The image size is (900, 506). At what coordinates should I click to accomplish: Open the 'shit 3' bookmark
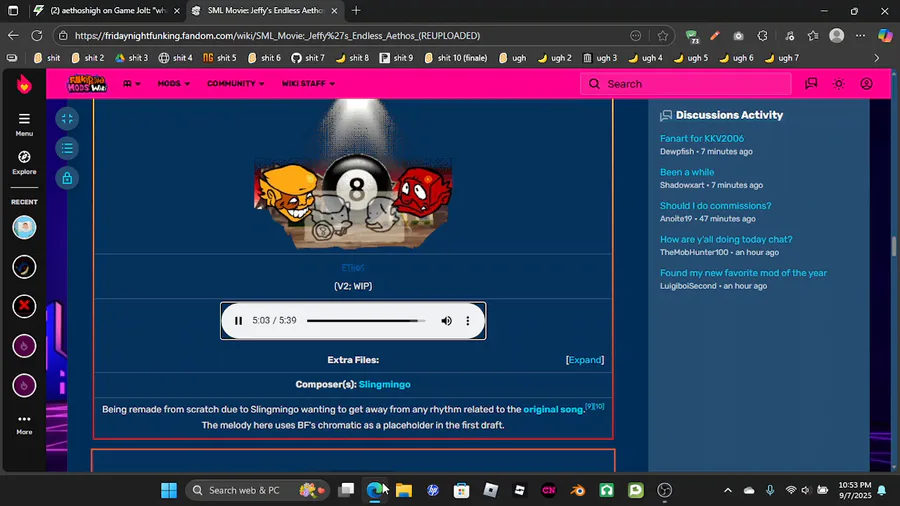coord(131,58)
